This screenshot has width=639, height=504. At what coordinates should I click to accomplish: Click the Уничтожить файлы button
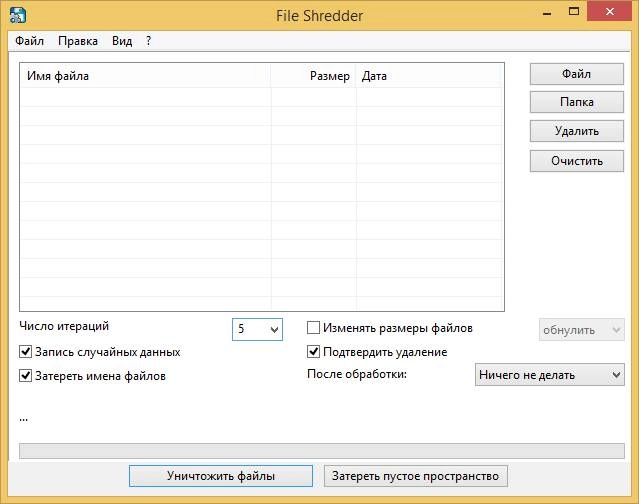click(x=221, y=476)
